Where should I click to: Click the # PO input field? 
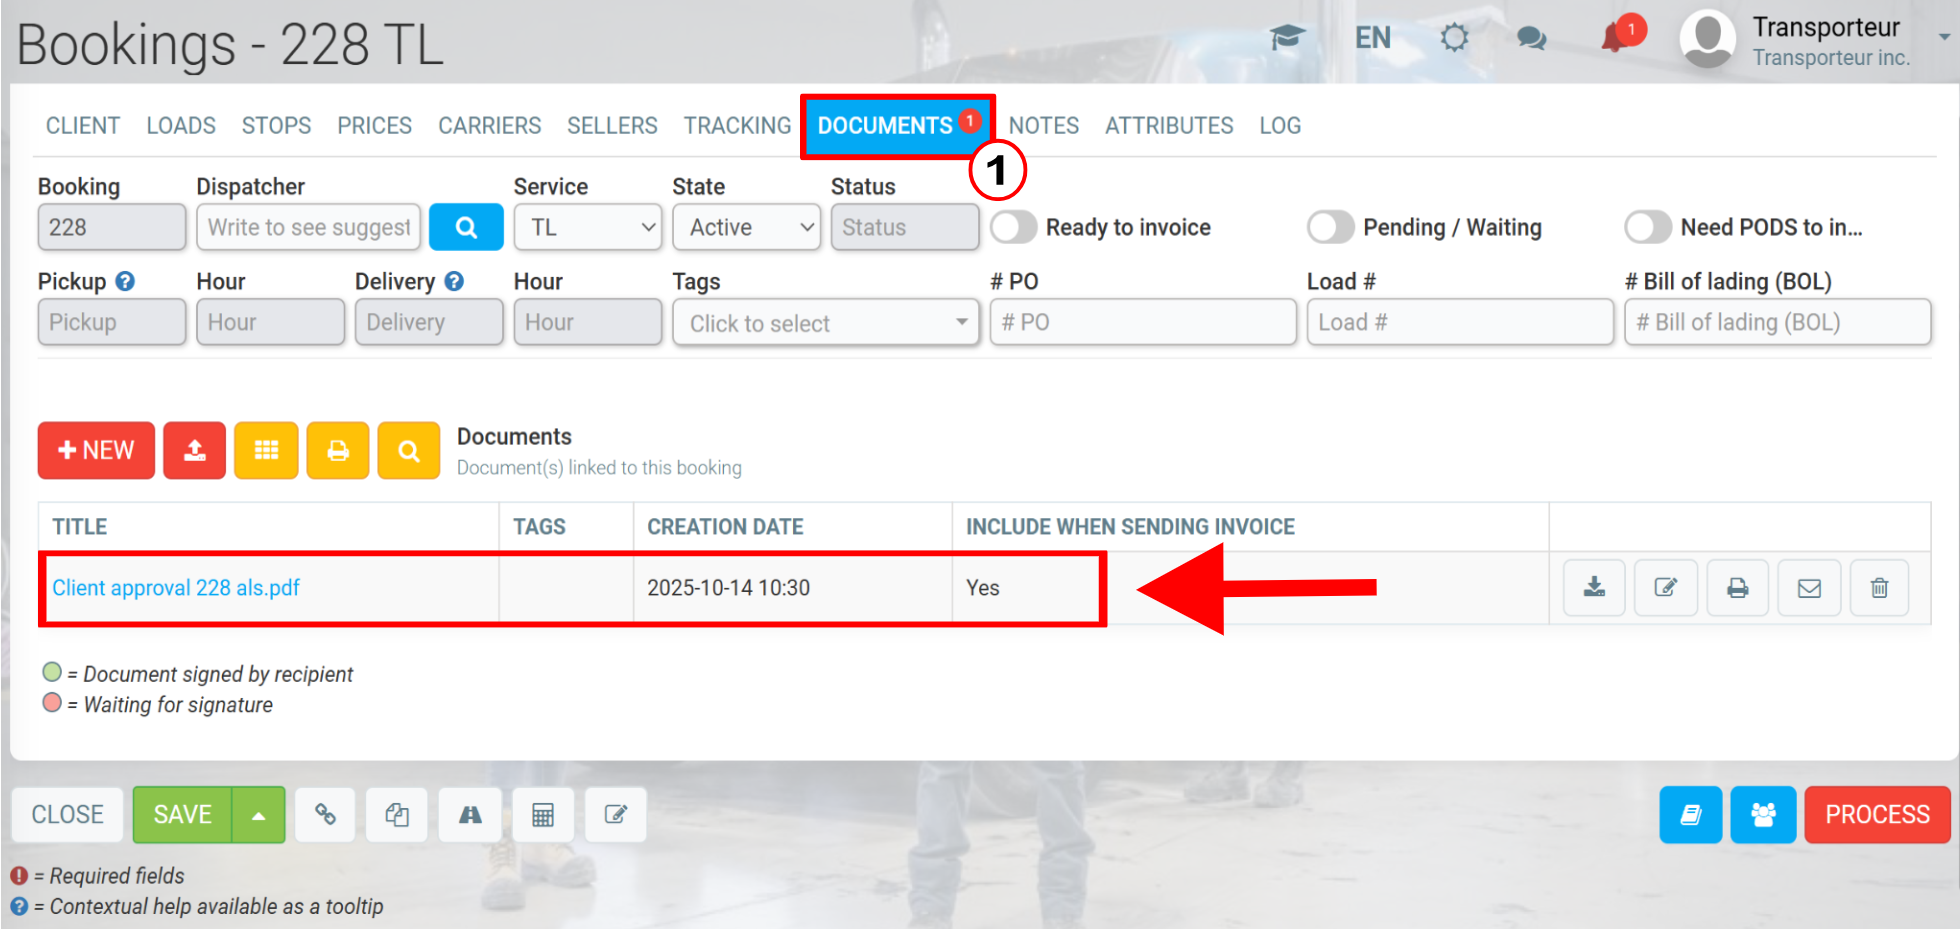[1143, 322]
